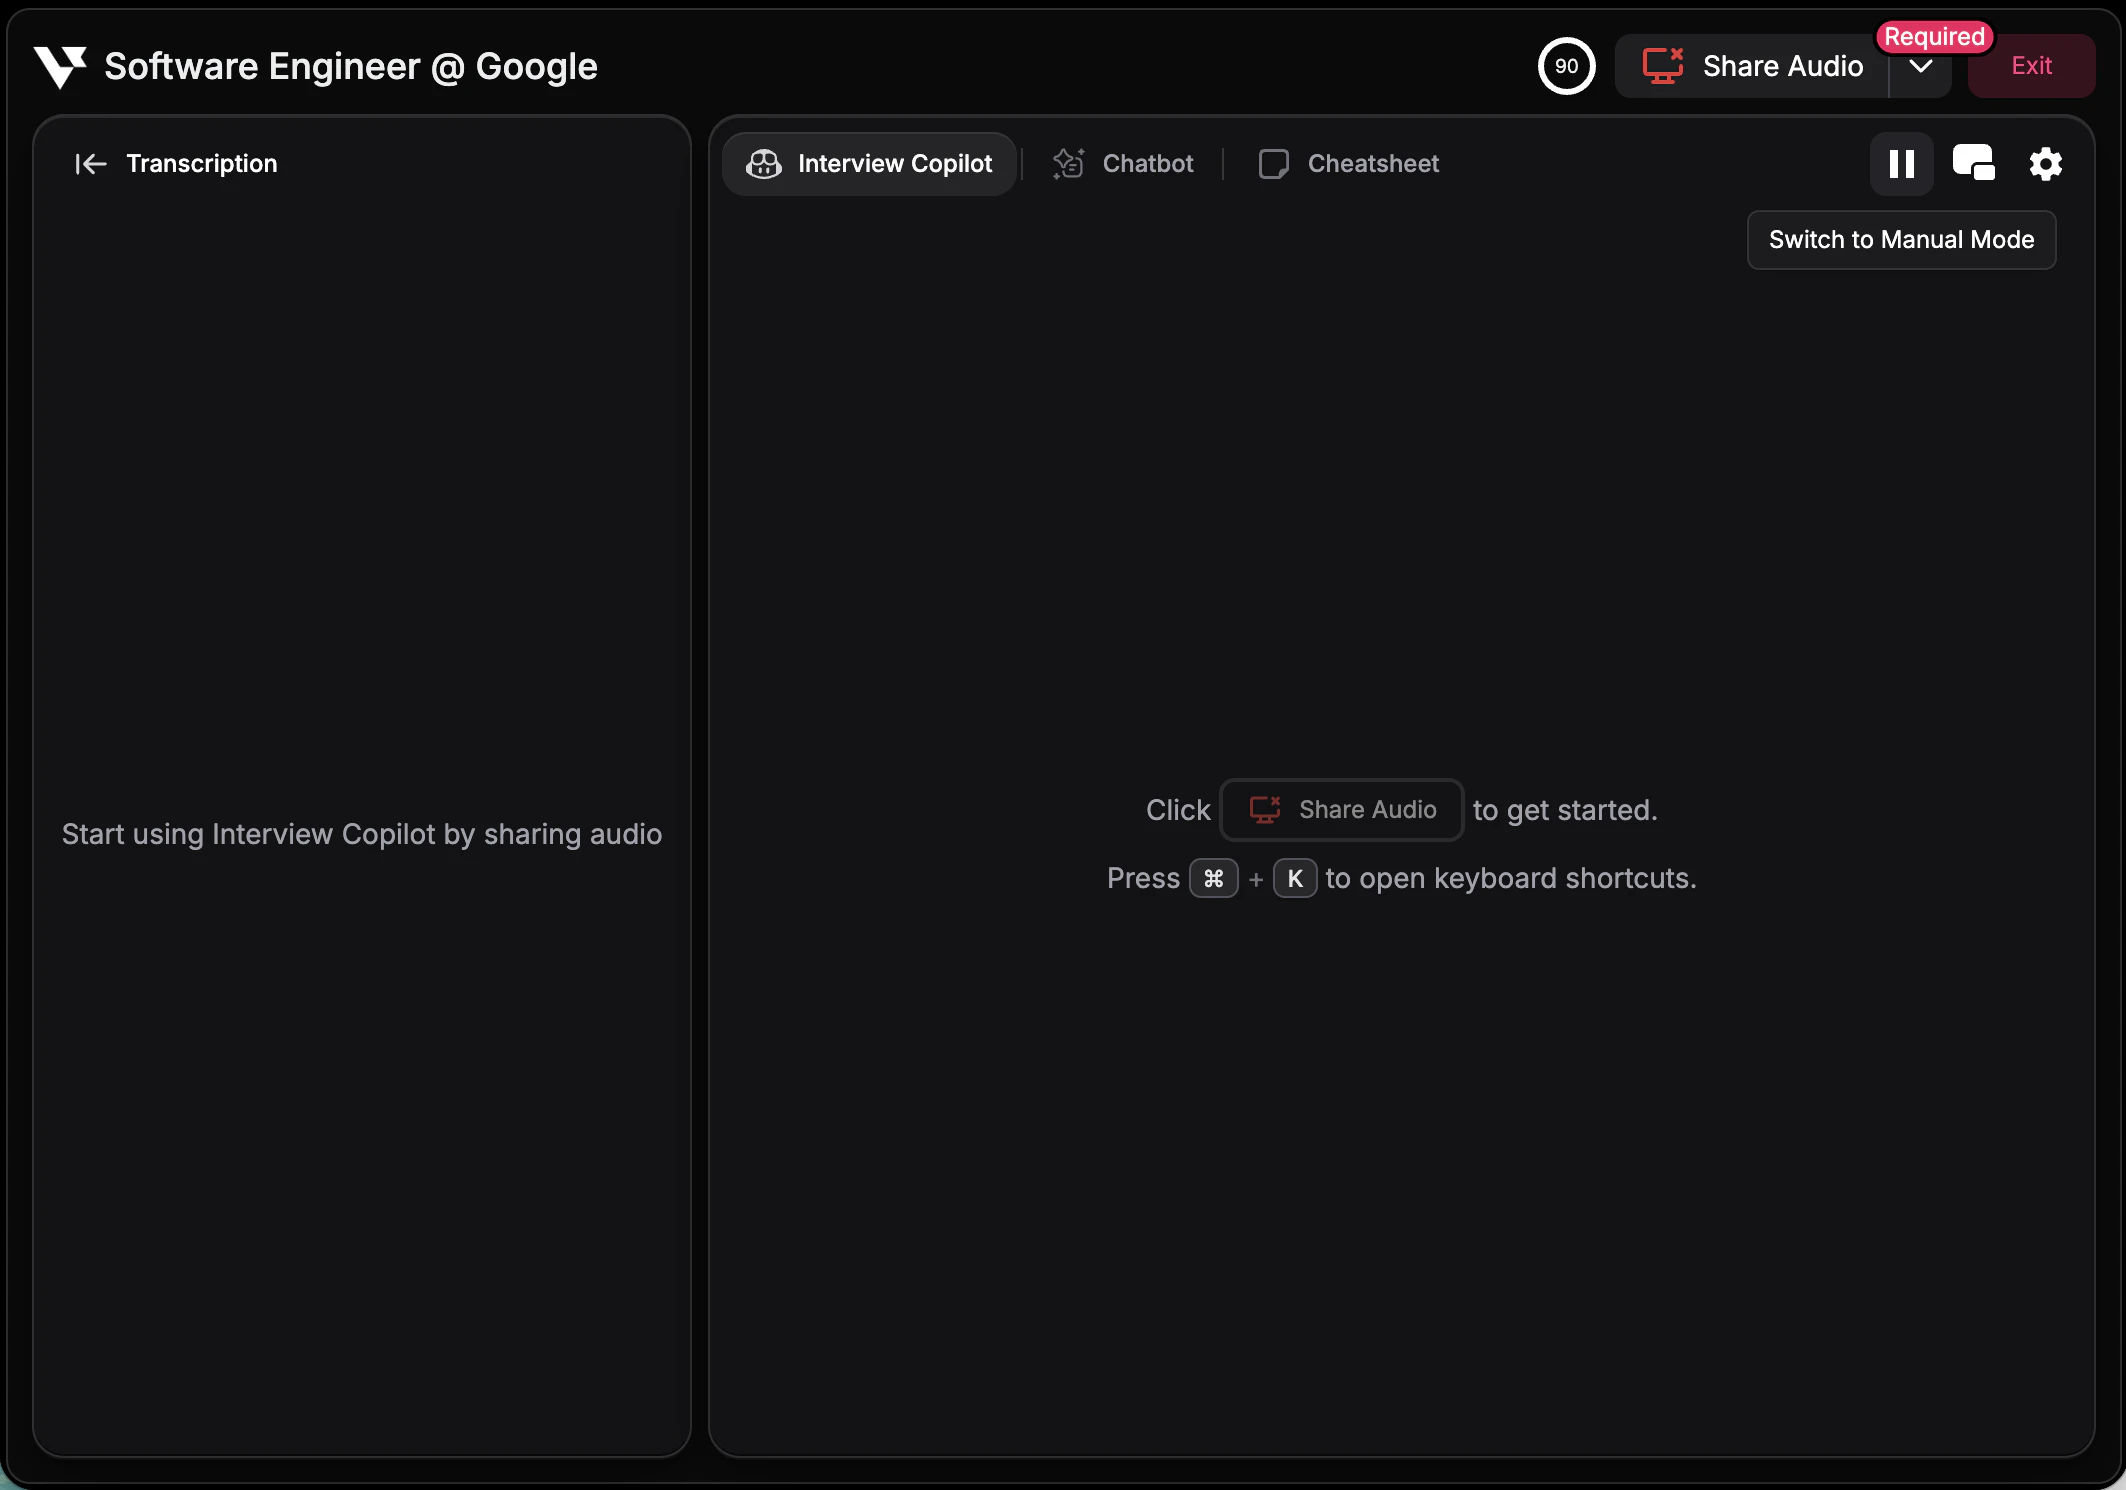Select the Interview Copilot tab
Image resolution: width=2126 pixels, height=1490 pixels.
[x=869, y=164]
